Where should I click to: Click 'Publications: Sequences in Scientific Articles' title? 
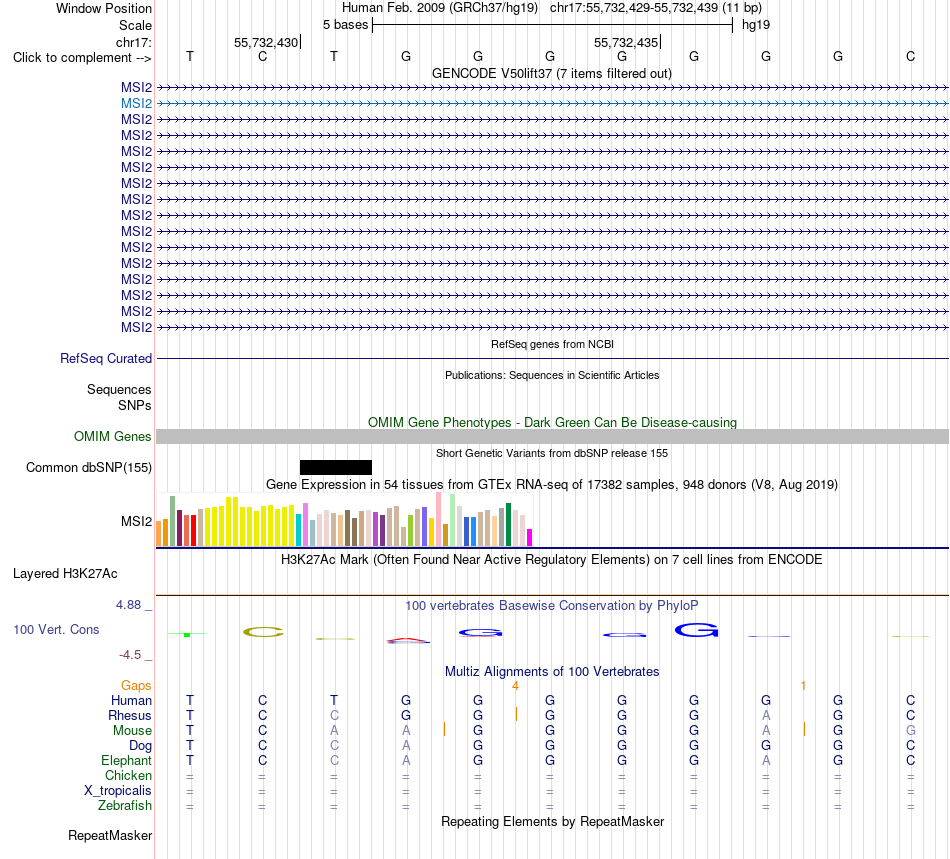pyautogui.click(x=552, y=375)
